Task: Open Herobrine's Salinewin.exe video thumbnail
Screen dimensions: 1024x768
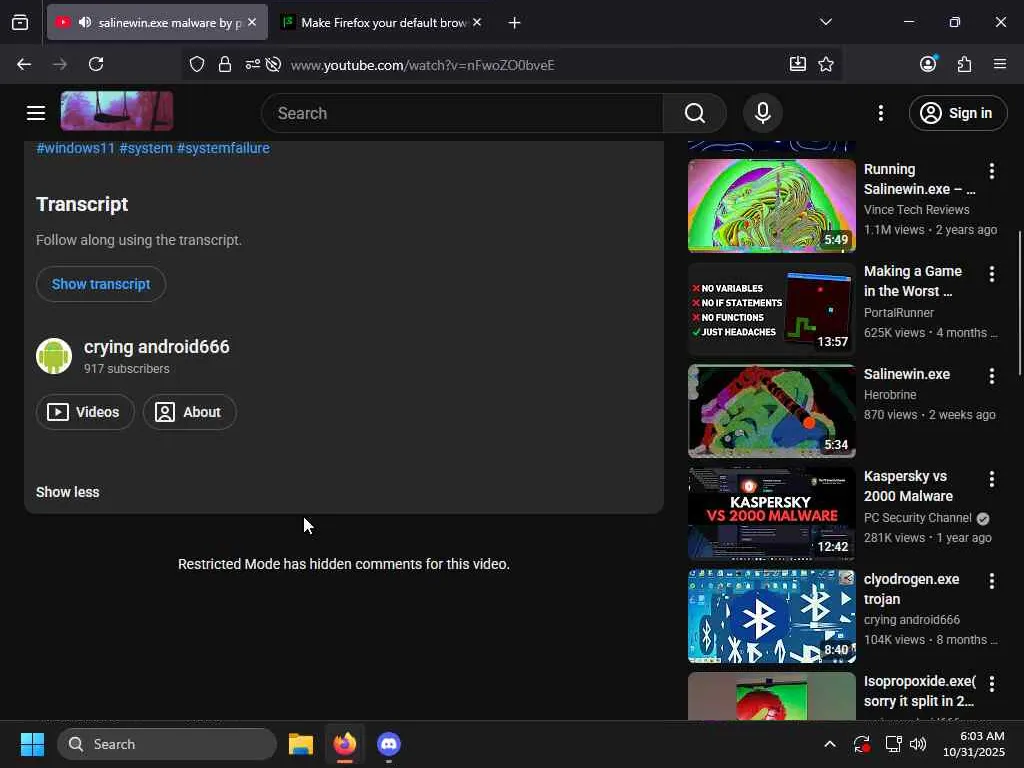Action: point(771,411)
